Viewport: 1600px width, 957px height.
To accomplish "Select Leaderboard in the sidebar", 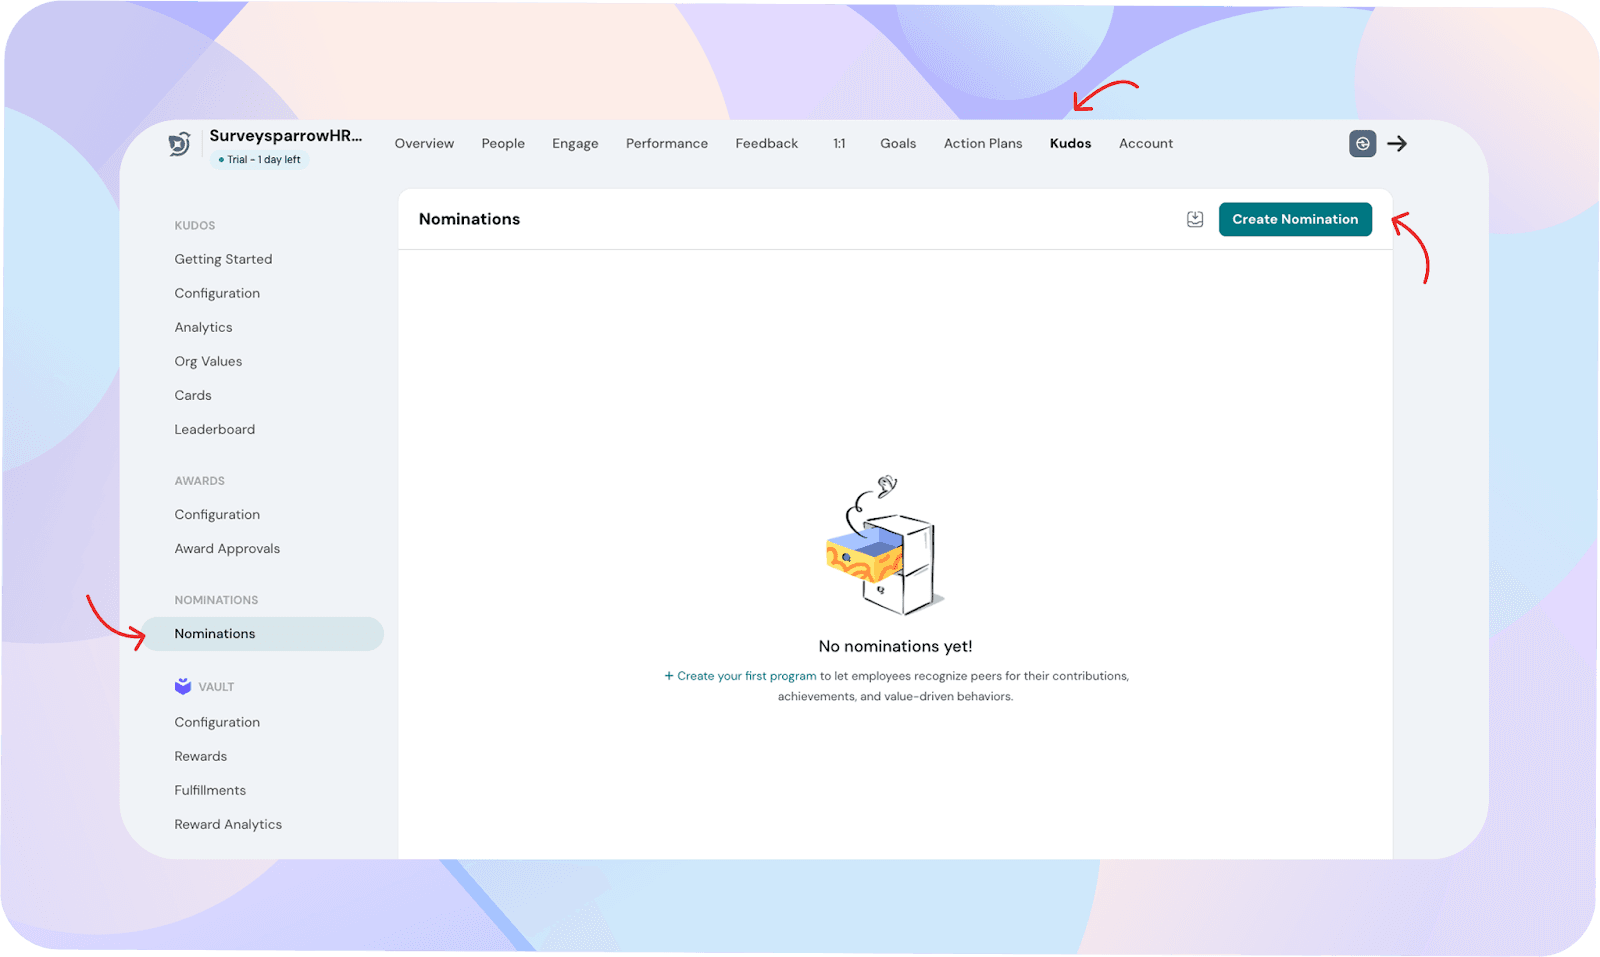I will click(x=215, y=430).
